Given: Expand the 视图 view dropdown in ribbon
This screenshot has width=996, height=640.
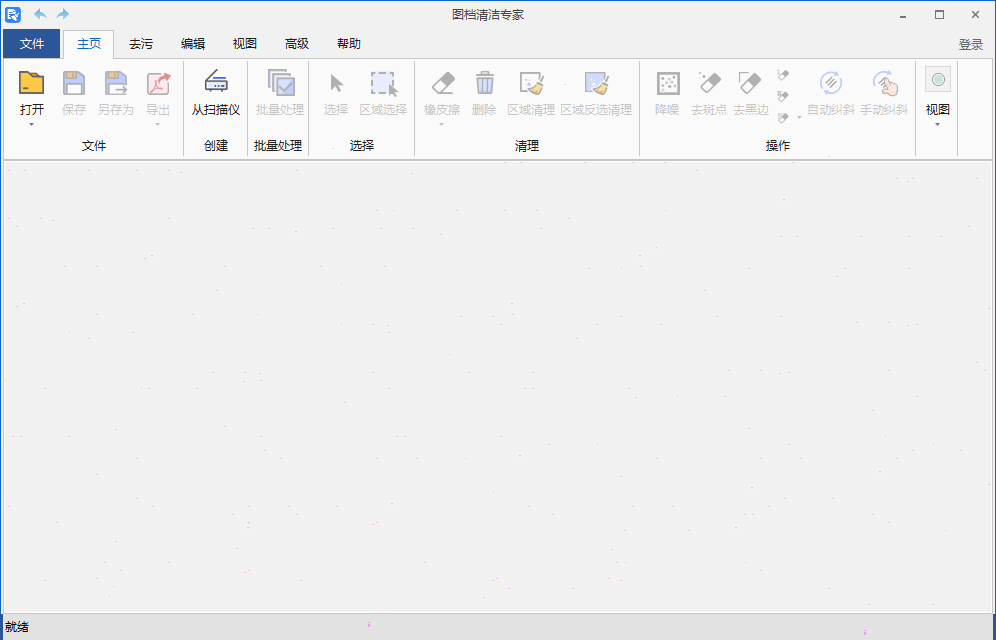Looking at the screenshot, I should (937, 125).
